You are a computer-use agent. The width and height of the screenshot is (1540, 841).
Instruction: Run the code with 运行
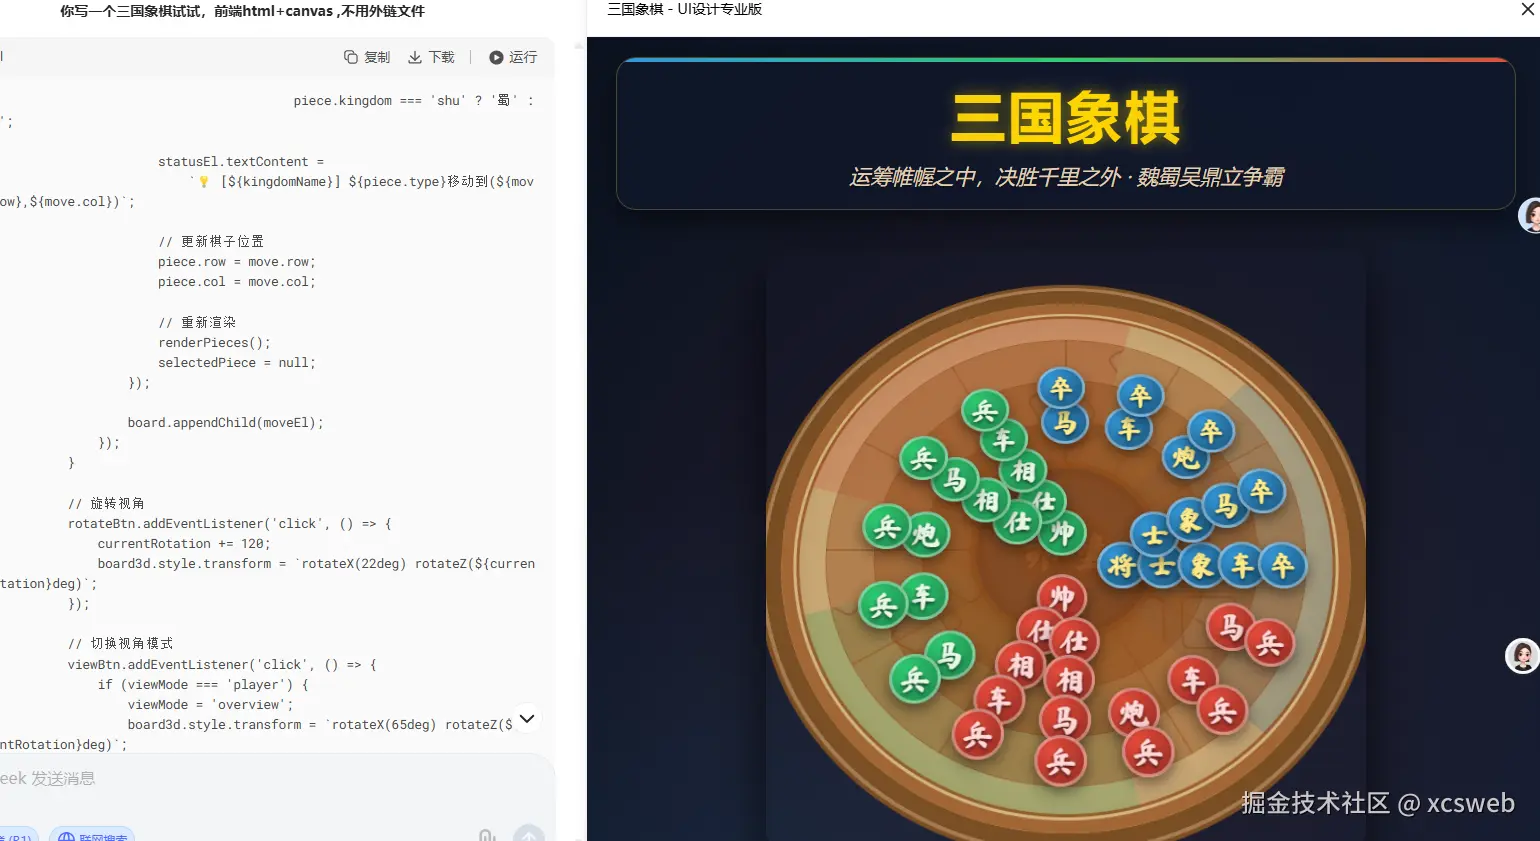pos(513,57)
